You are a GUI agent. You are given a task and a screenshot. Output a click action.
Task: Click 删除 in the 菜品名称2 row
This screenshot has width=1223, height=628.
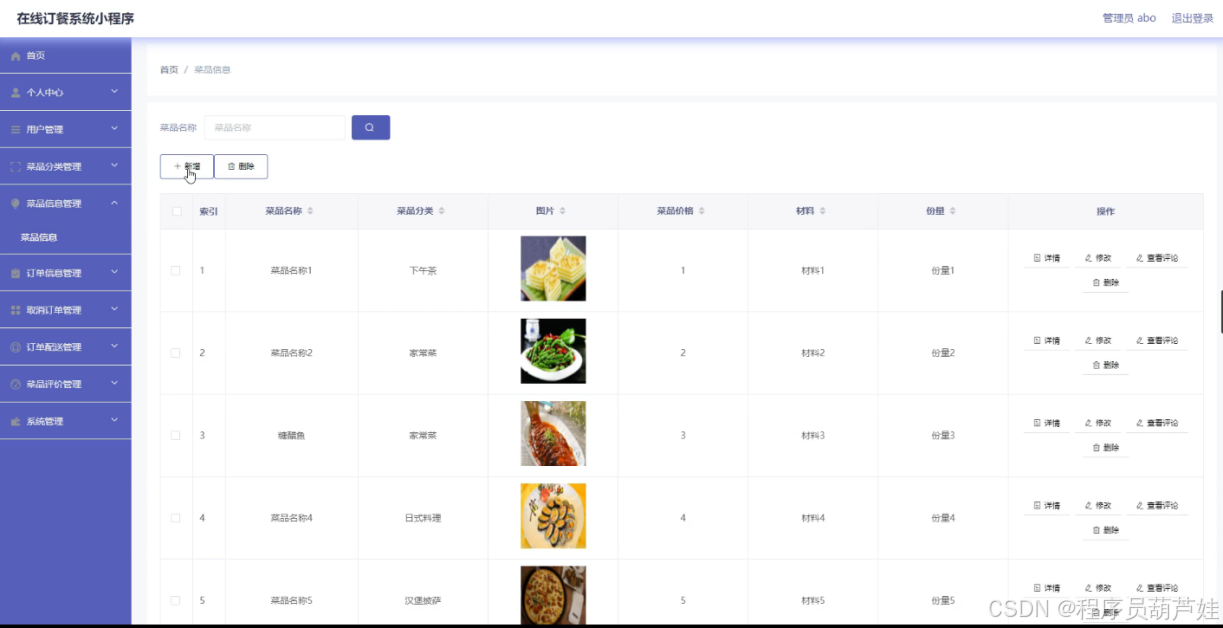(x=1105, y=366)
